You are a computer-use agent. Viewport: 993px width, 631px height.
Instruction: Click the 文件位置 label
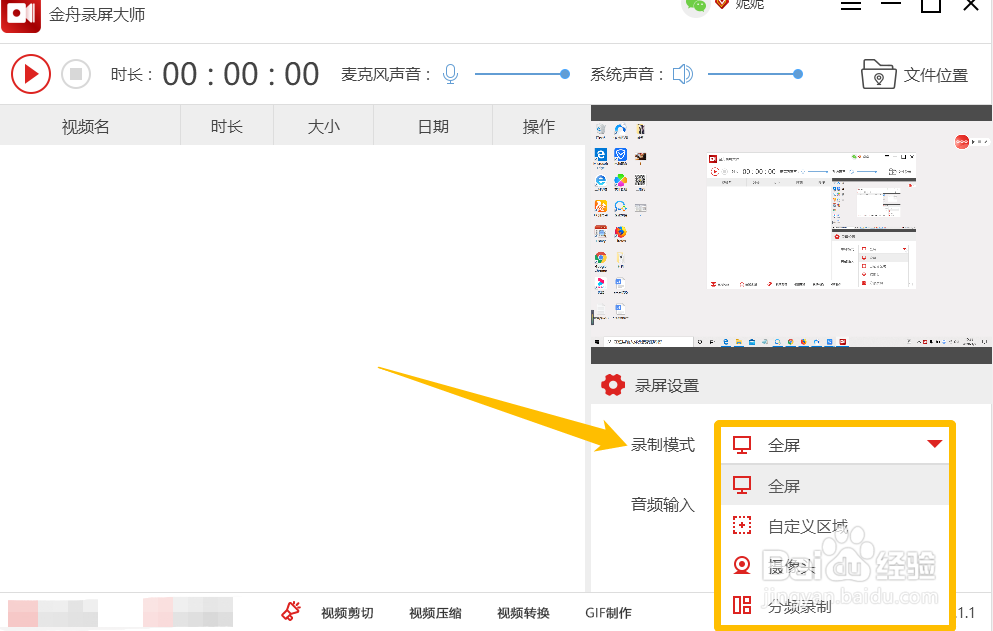click(x=935, y=75)
